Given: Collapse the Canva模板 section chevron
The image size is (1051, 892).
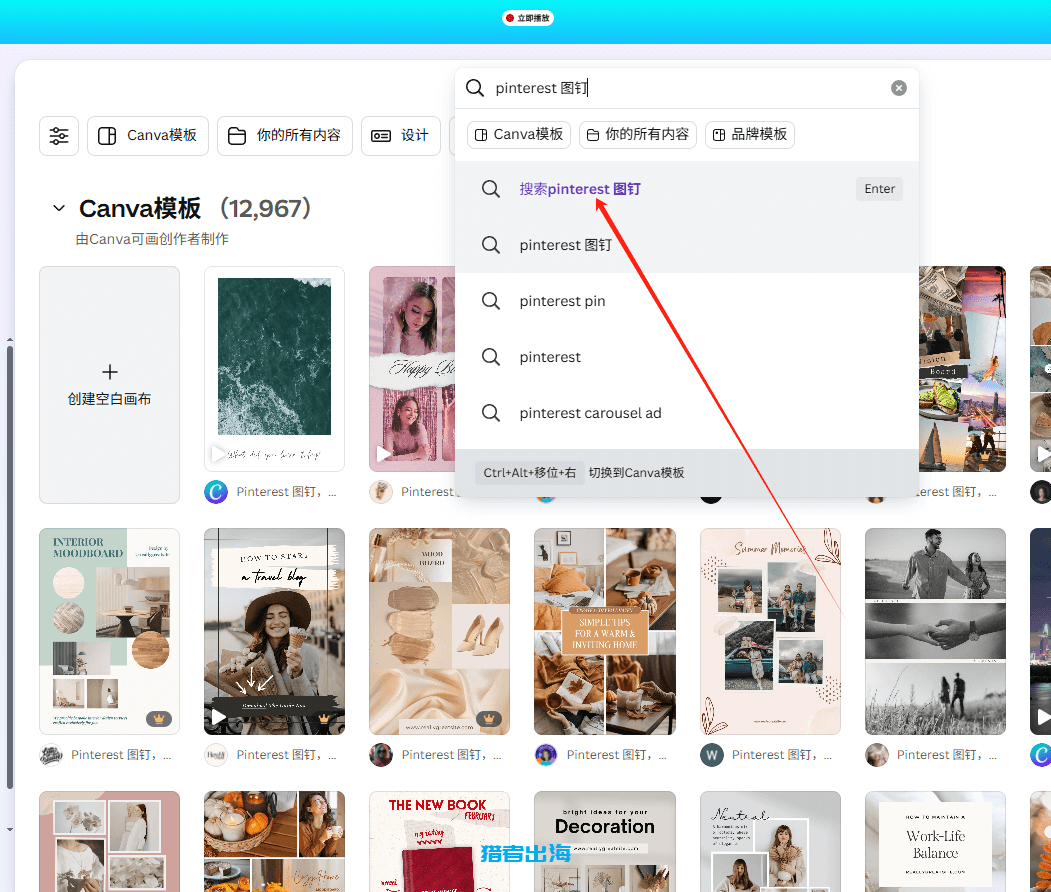Looking at the screenshot, I should tap(59, 209).
